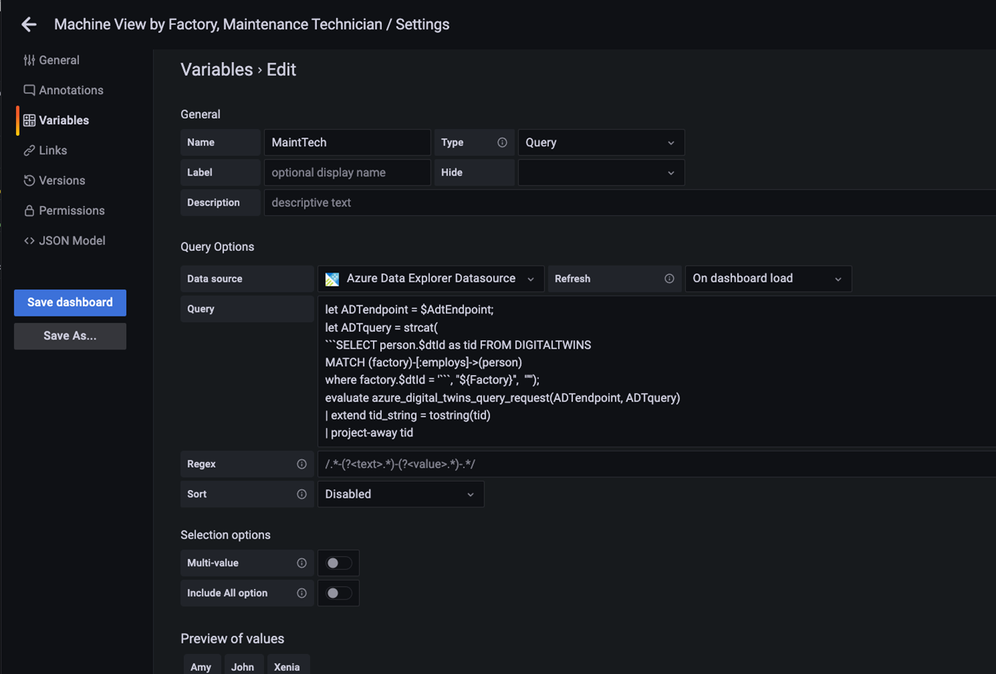The image size is (996, 674).
Task: Click the Name field containing MaintTech
Action: (347, 142)
